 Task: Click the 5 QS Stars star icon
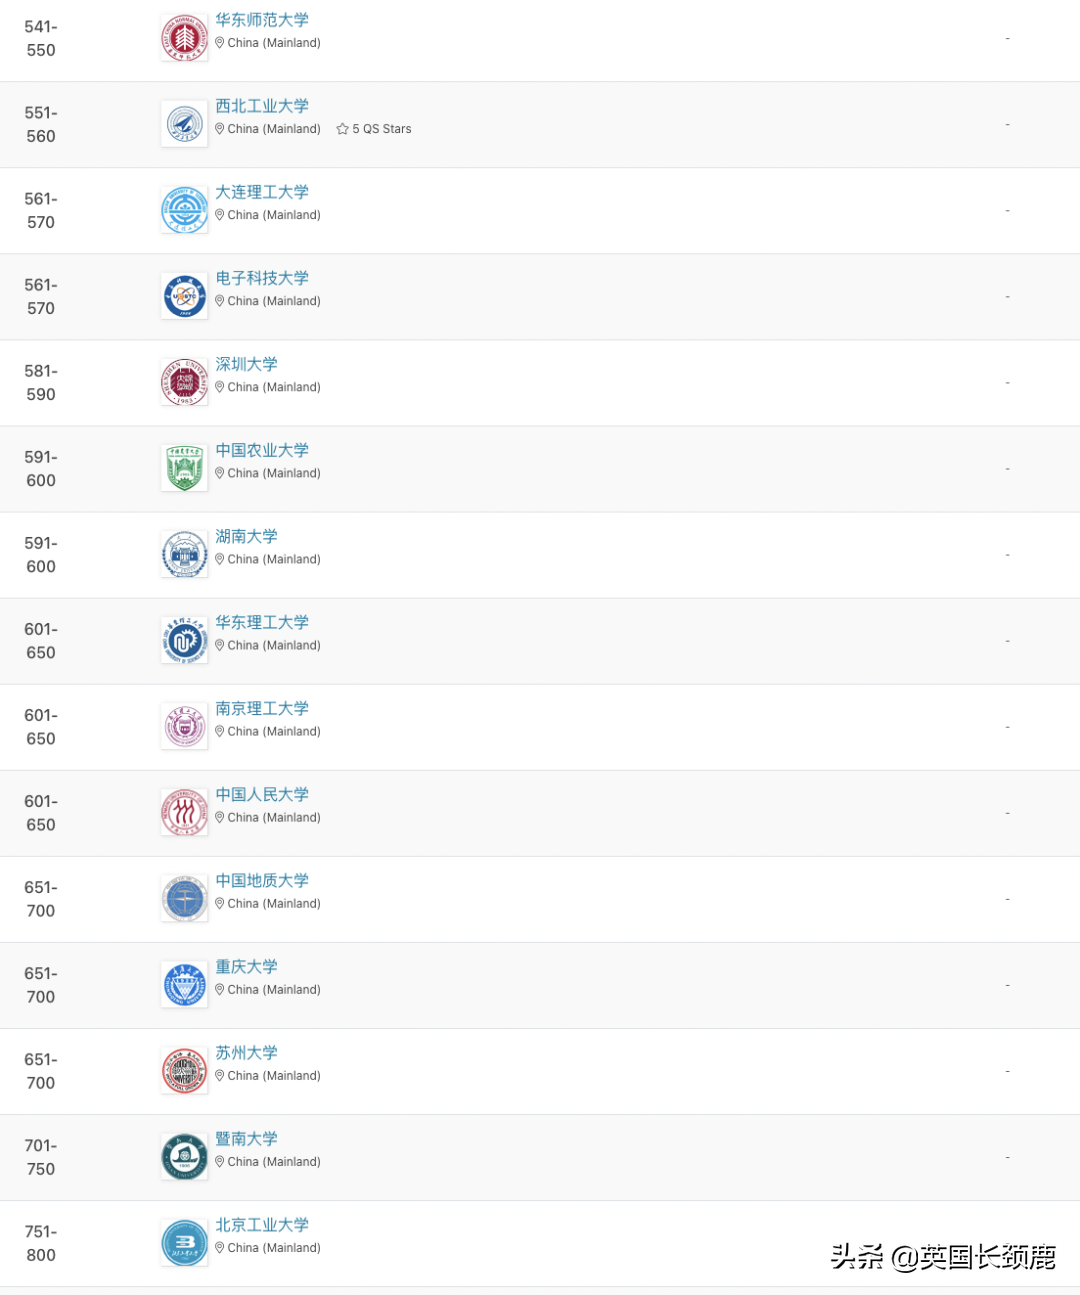pos(342,129)
